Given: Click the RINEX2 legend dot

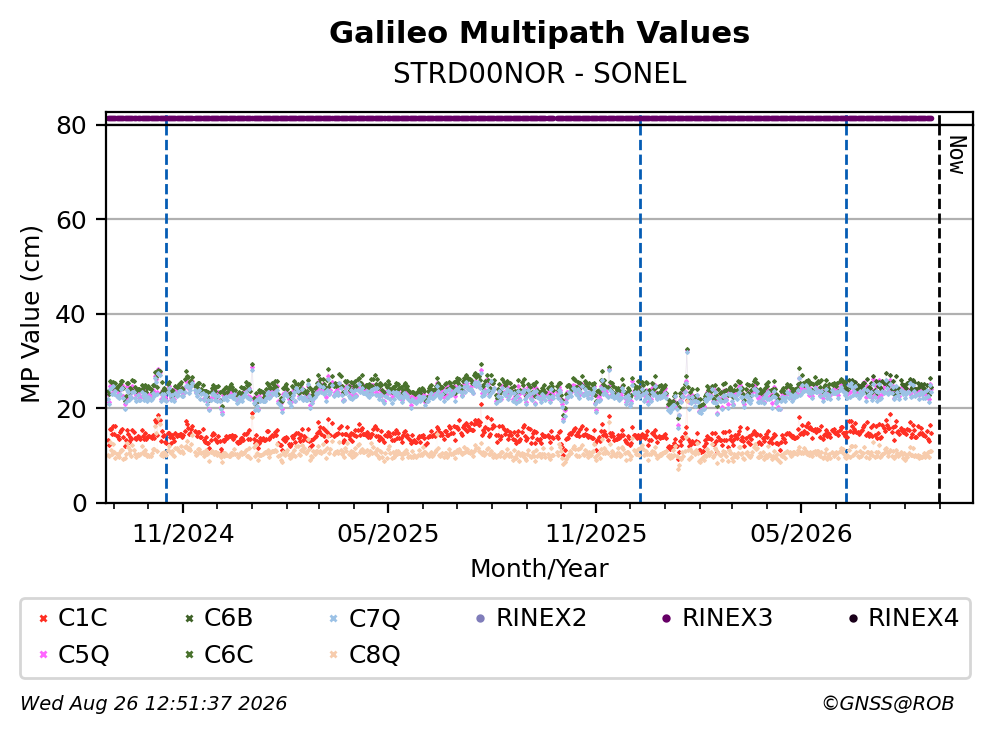Looking at the screenshot, I should click(480, 618).
